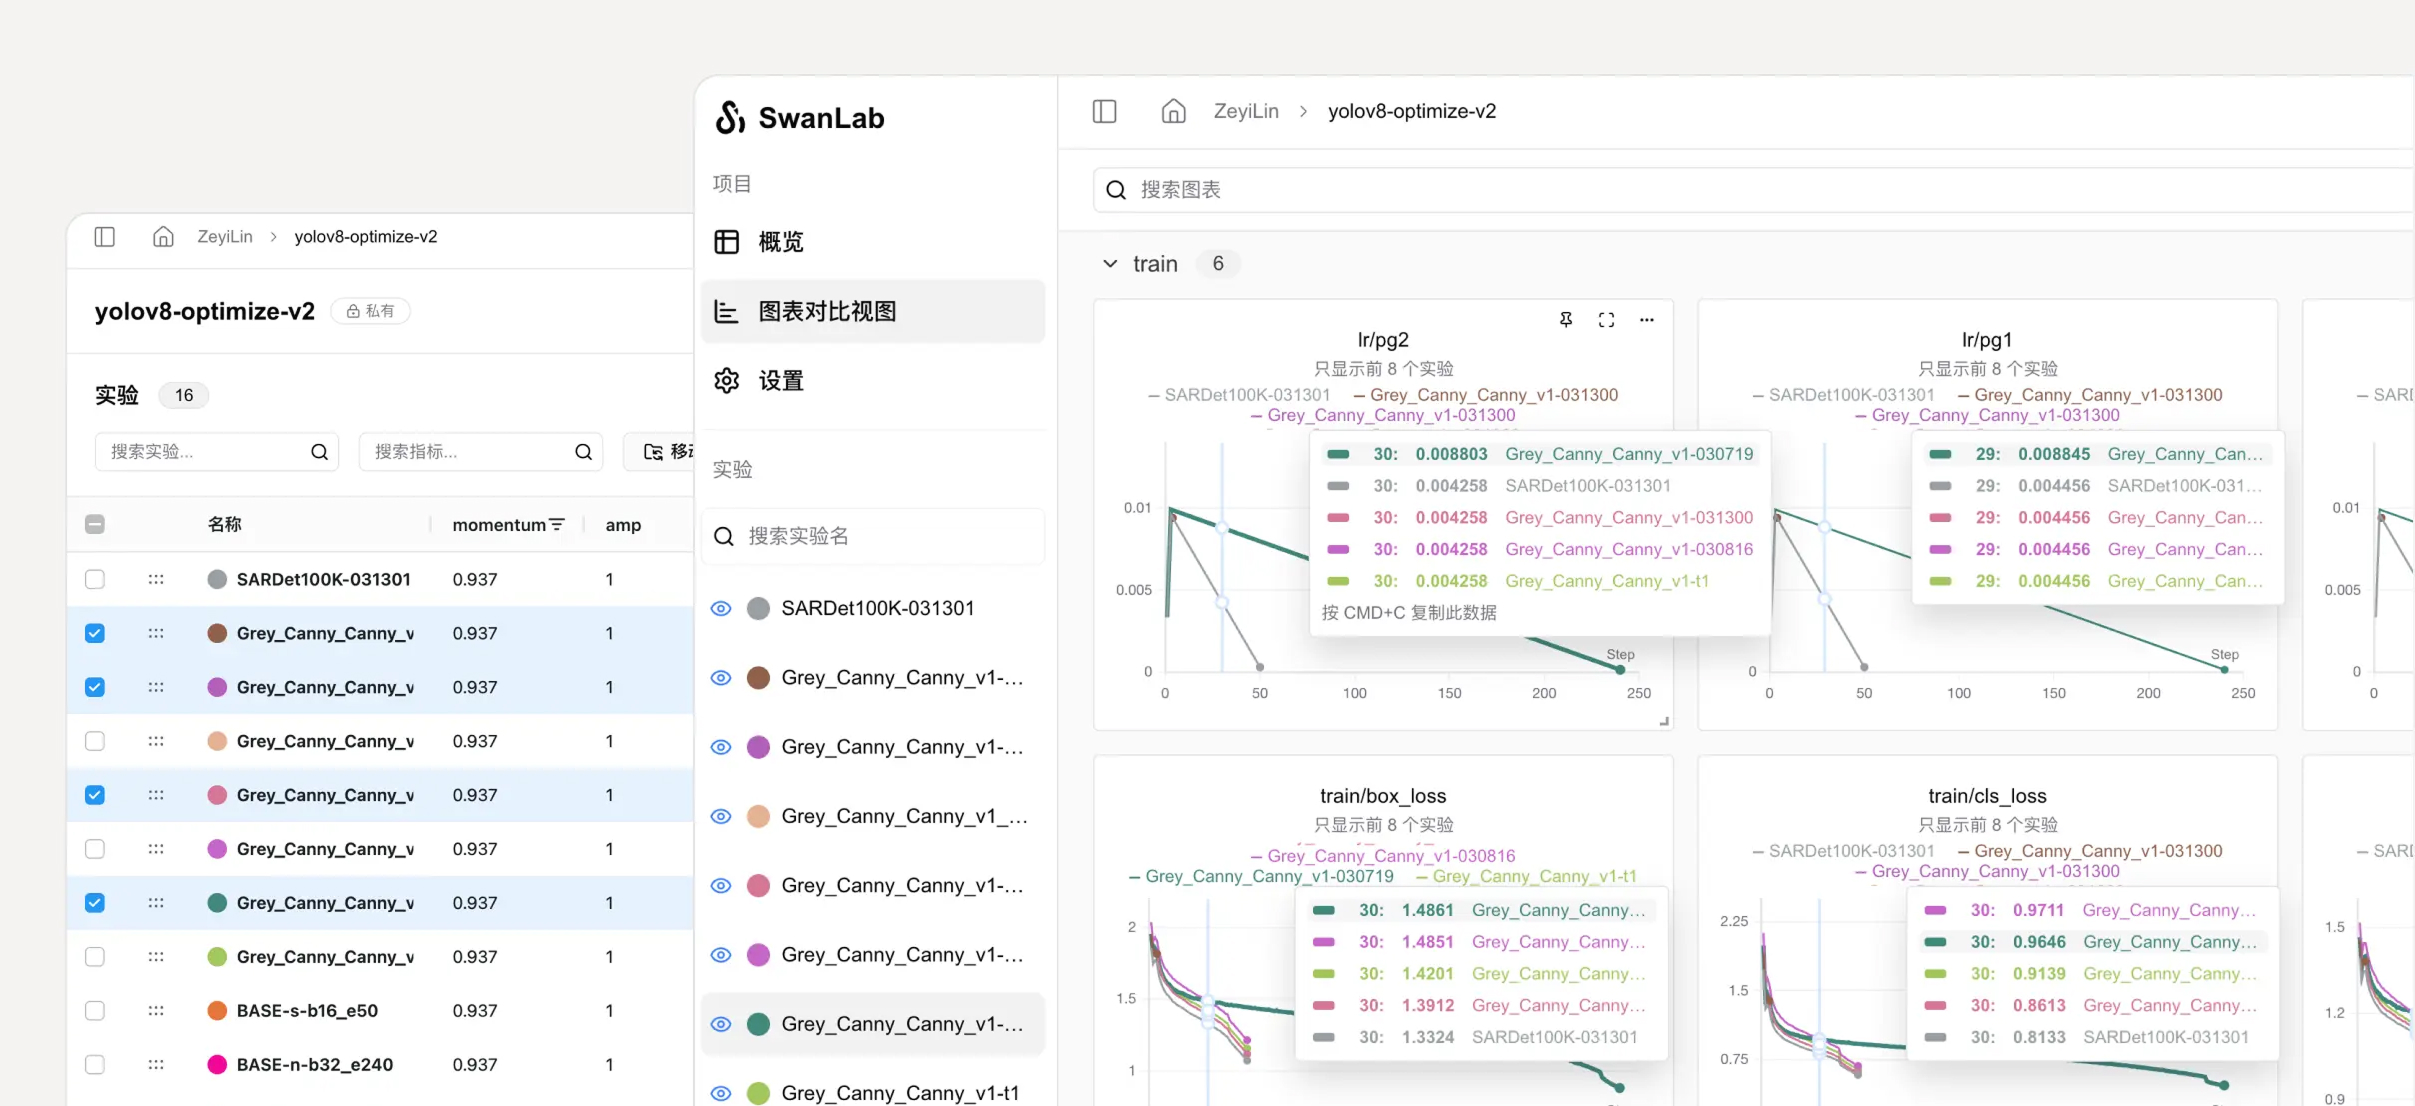Click the 私有 privacy badge
Viewport: 2415px width, 1106px height.
click(x=370, y=311)
